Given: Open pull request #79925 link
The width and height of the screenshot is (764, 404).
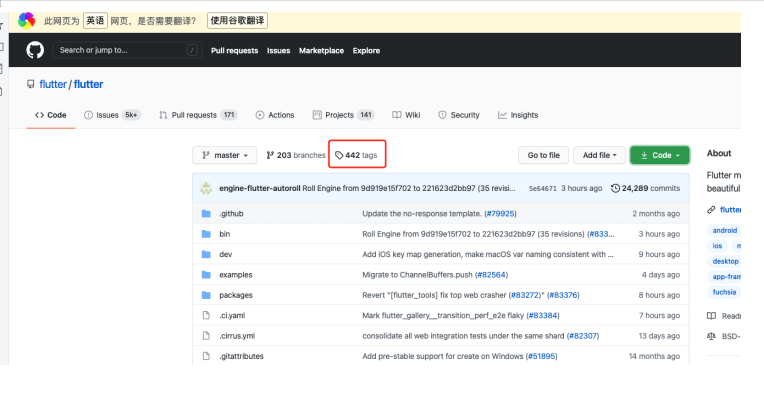Looking at the screenshot, I should 500,213.
